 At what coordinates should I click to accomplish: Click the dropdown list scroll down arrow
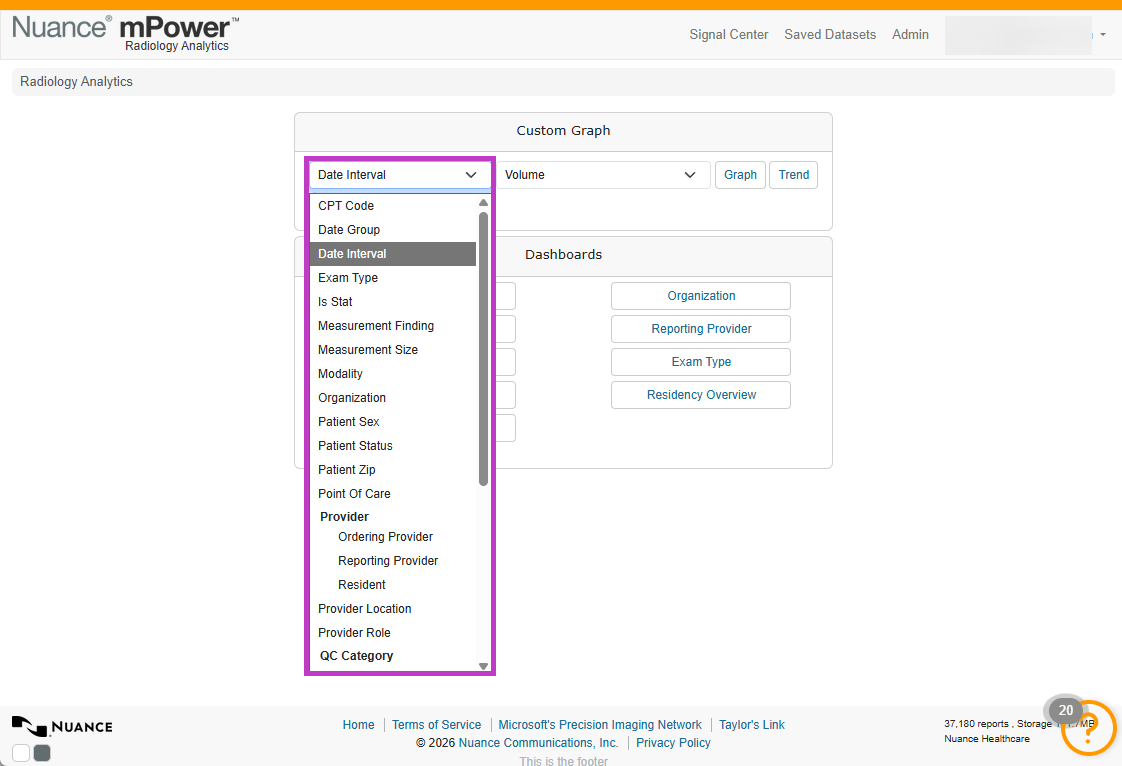click(483, 666)
